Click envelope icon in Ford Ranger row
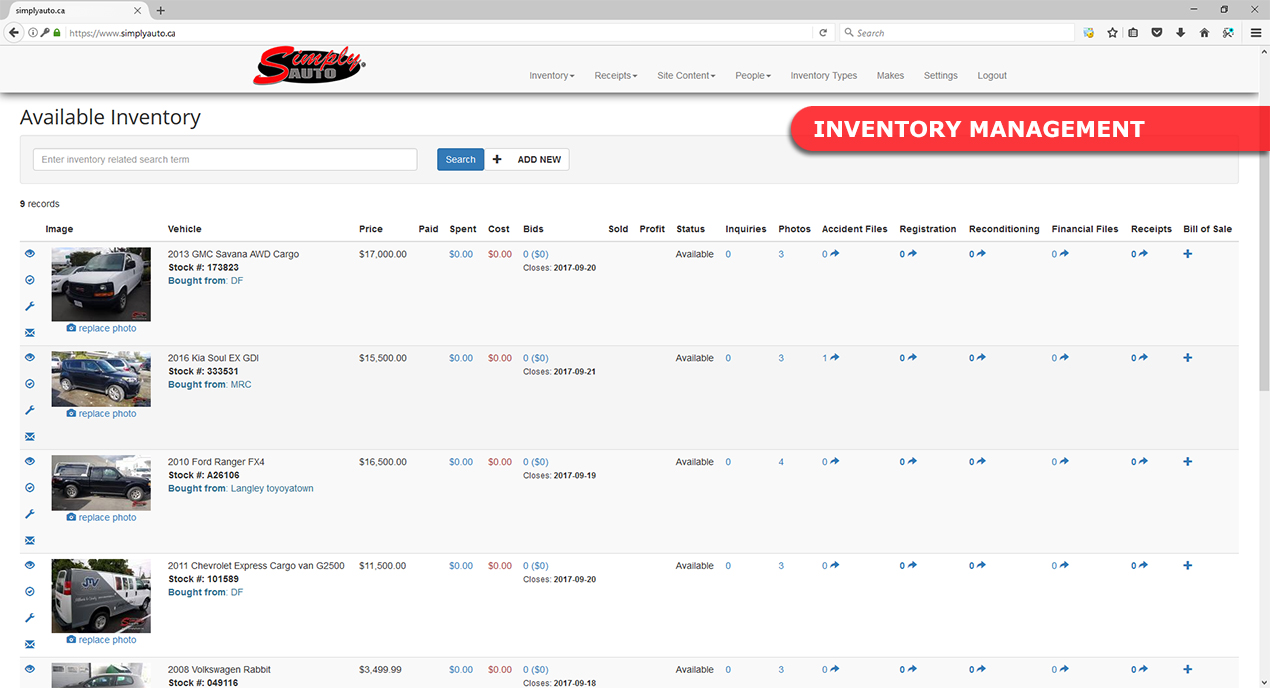Screen dimensions: 1270x688 pyautogui.click(x=30, y=541)
